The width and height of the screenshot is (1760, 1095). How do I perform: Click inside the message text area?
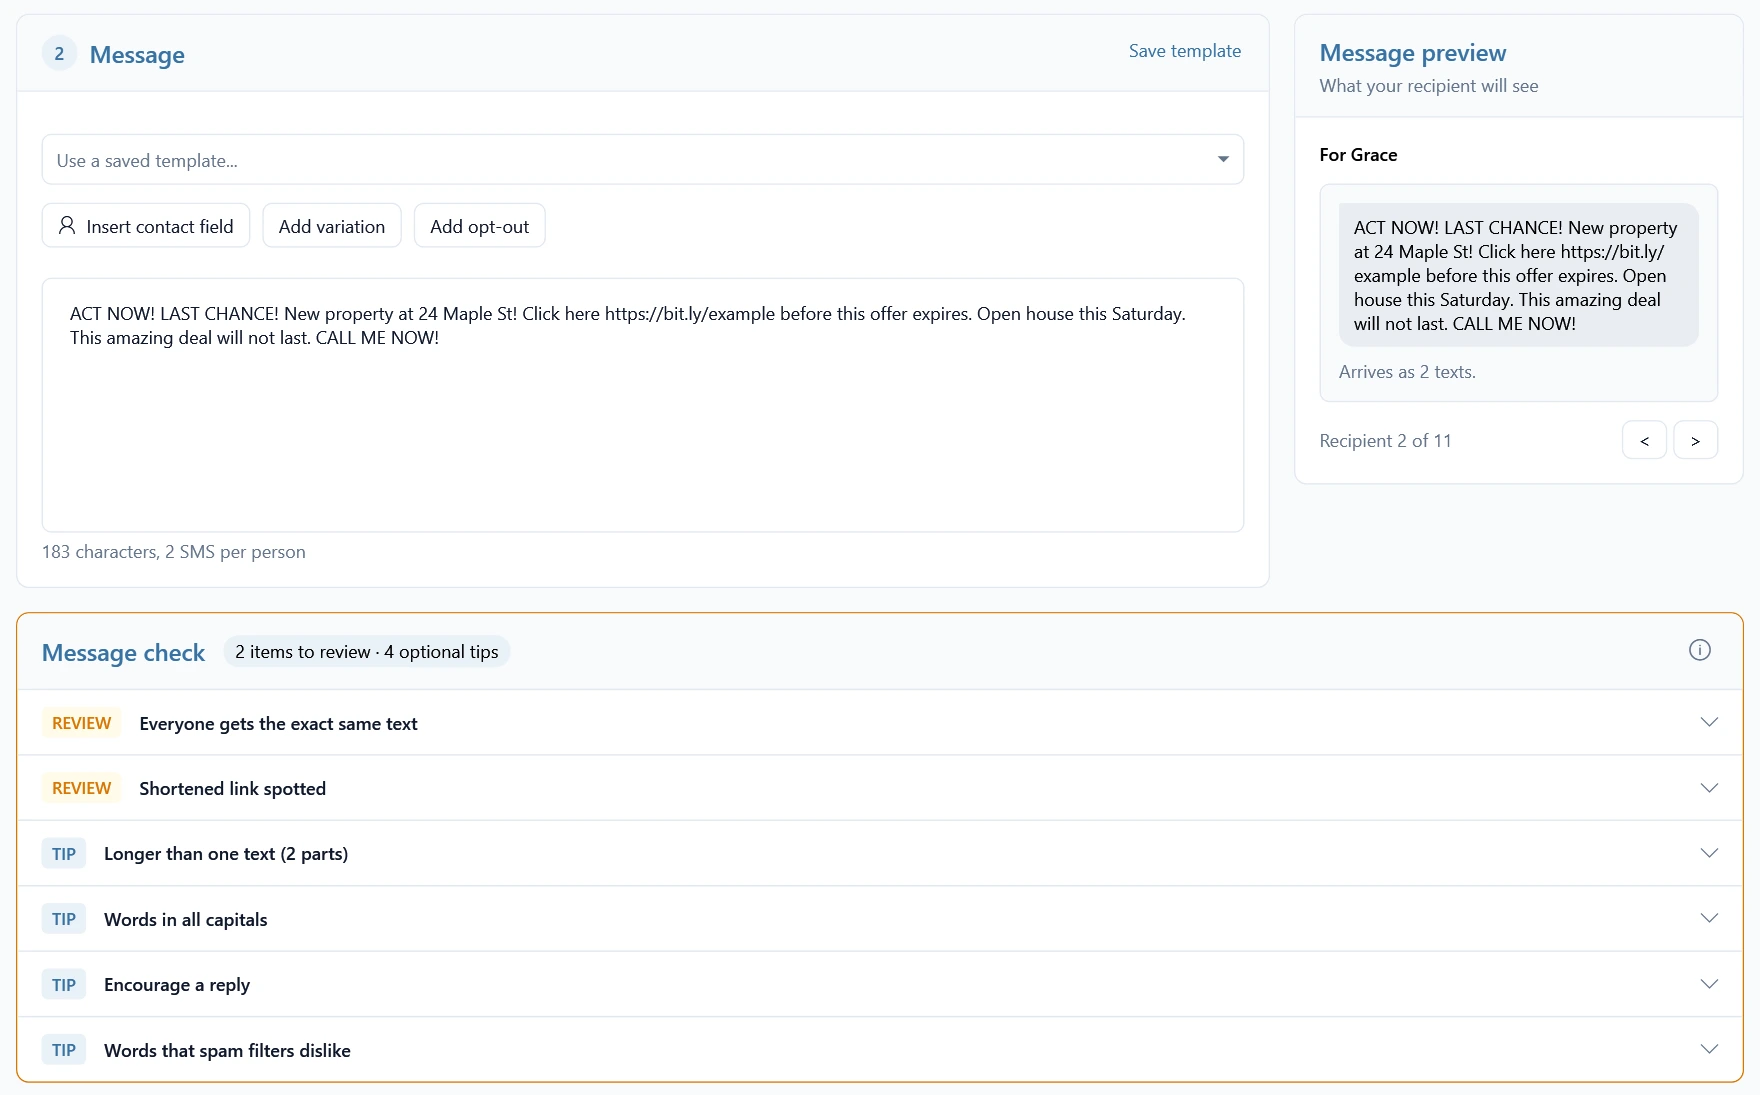(643, 405)
